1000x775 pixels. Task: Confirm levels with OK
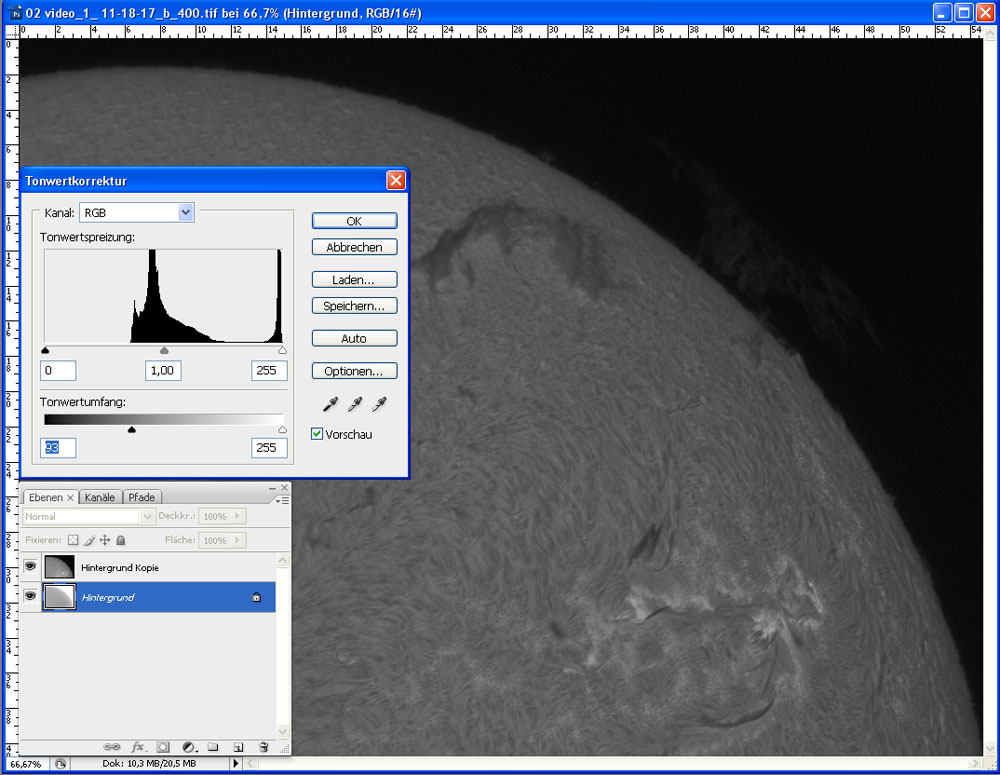click(x=355, y=221)
